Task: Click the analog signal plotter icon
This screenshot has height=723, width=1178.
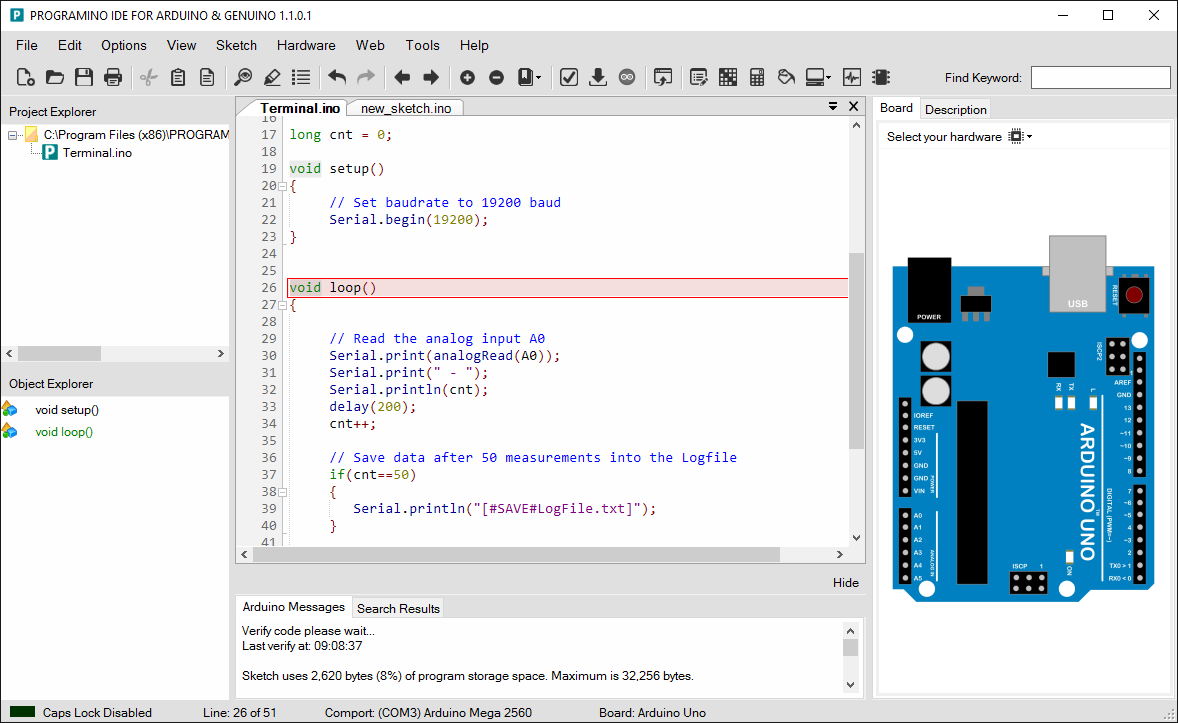Action: pos(852,77)
